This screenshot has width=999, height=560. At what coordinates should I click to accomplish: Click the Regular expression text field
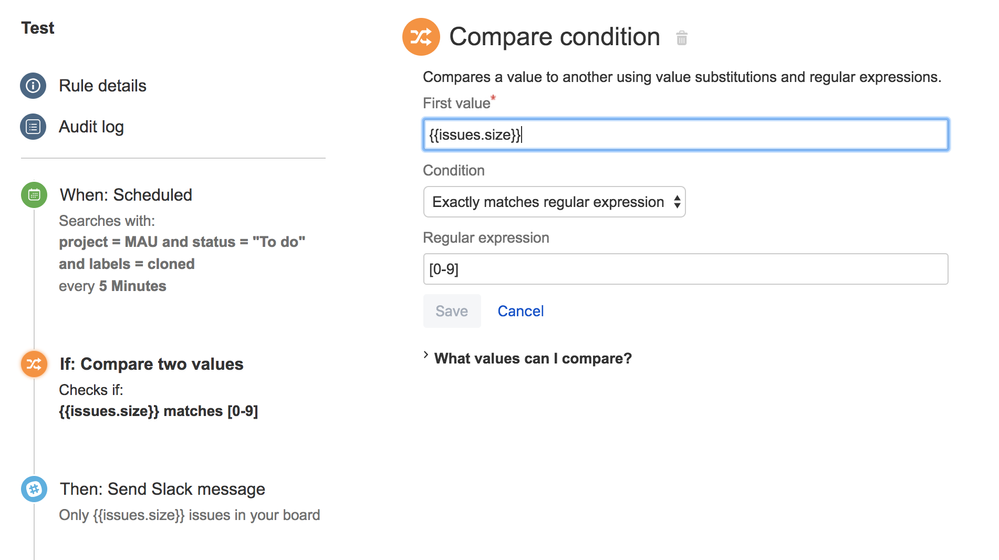685,269
